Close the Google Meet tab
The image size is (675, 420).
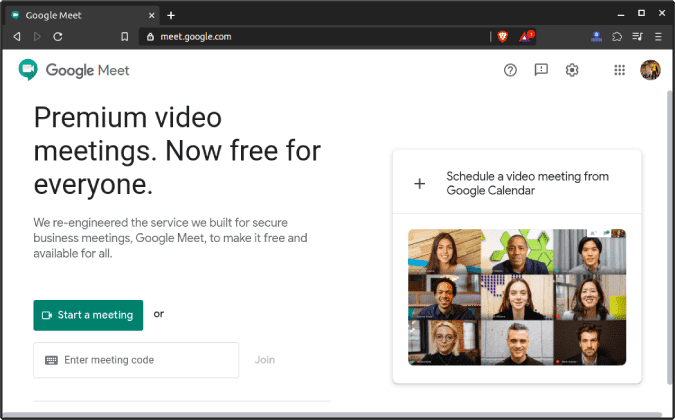[x=152, y=15]
